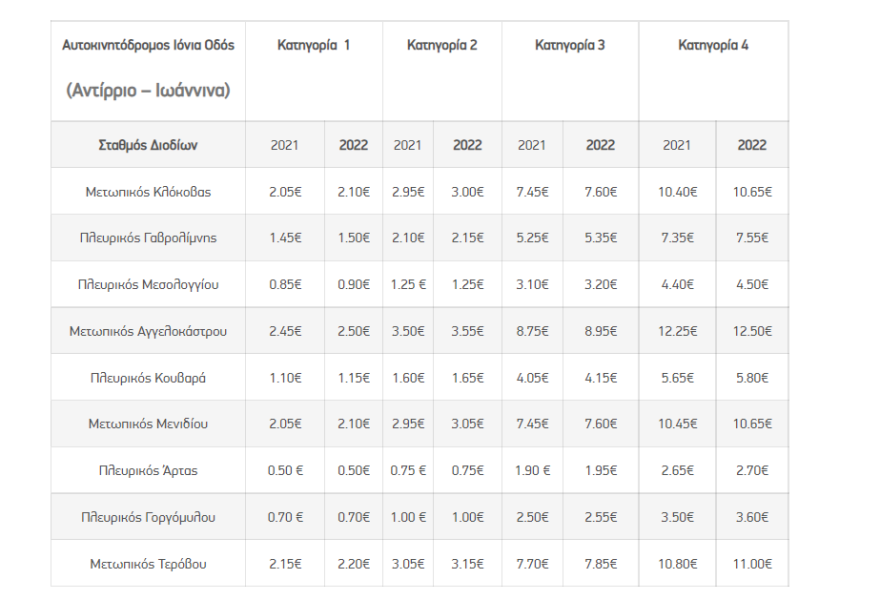Image resolution: width=880 pixels, height=600 pixels.
Task: Select the 5.35€ price for Γαβρολίμνης
Action: point(600,238)
